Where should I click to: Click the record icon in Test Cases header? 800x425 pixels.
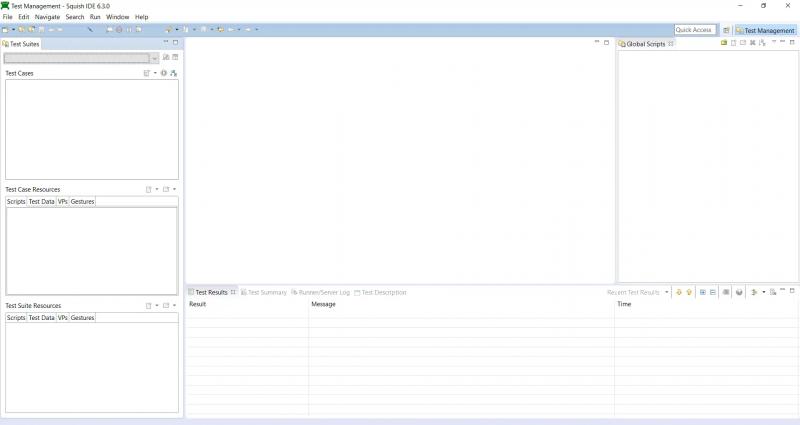(164, 73)
